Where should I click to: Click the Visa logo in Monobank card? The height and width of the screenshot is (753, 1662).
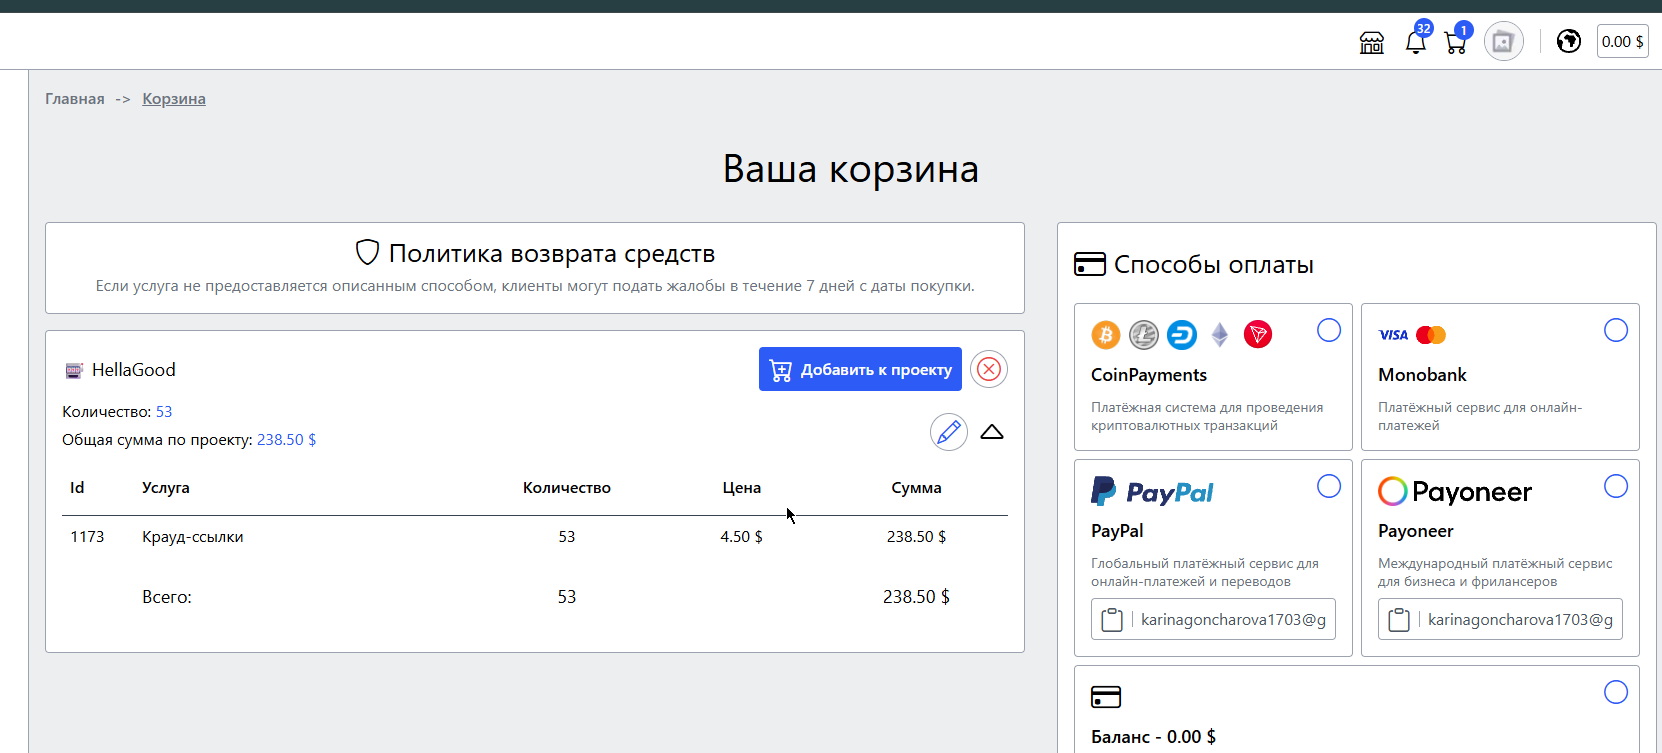point(1393,335)
